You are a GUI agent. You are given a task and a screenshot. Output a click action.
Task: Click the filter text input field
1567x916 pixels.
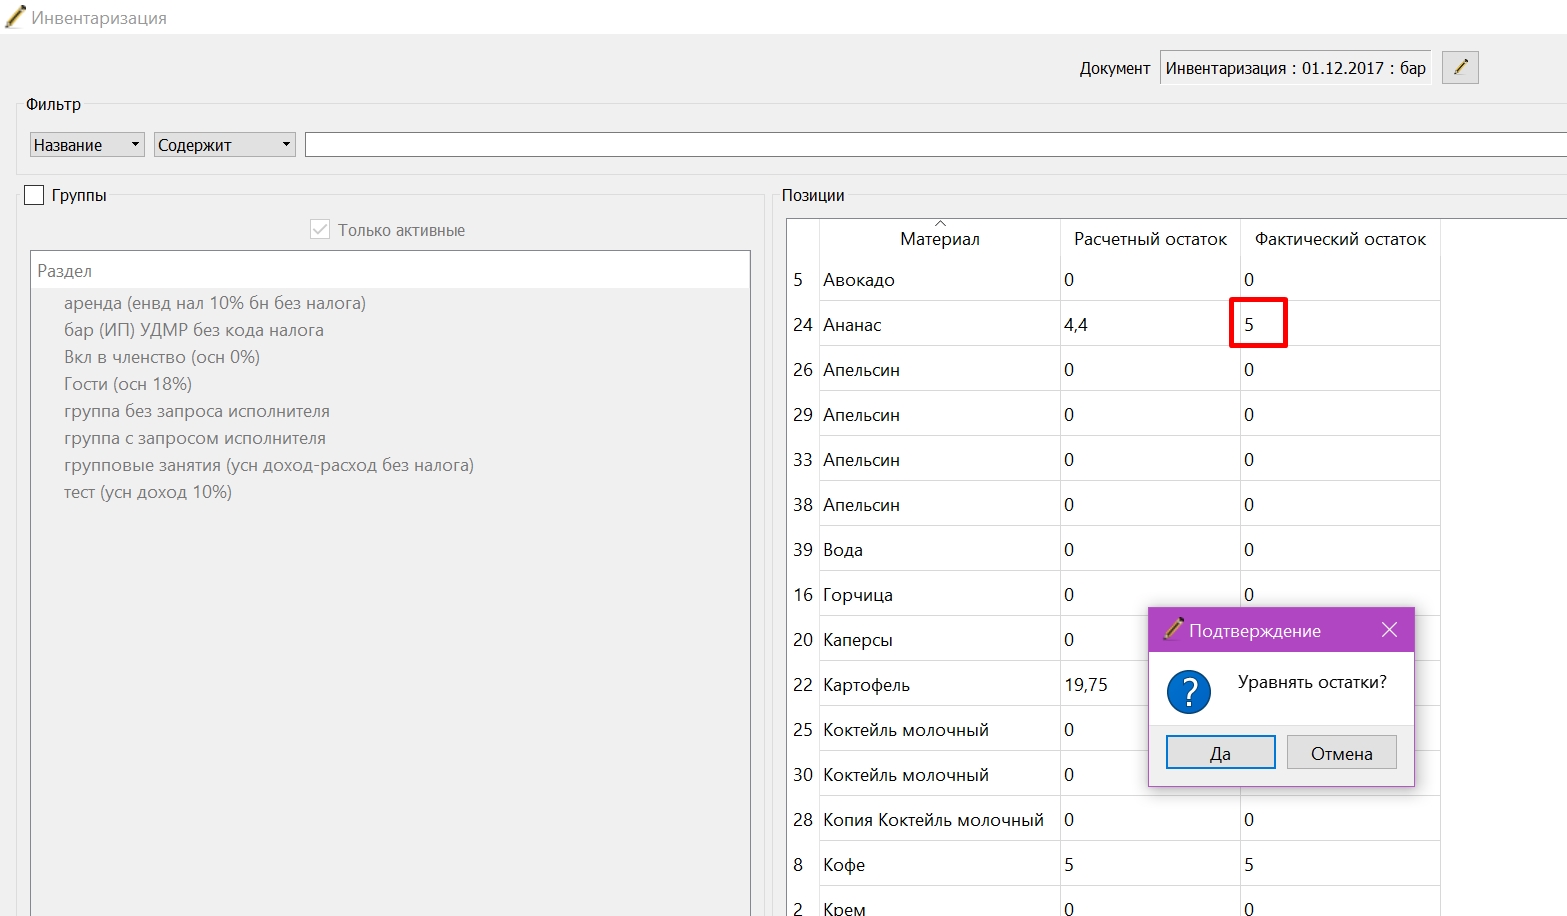click(935, 145)
